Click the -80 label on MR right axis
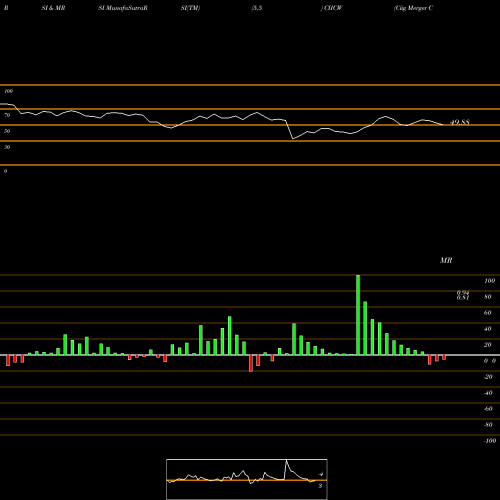 coord(488,425)
